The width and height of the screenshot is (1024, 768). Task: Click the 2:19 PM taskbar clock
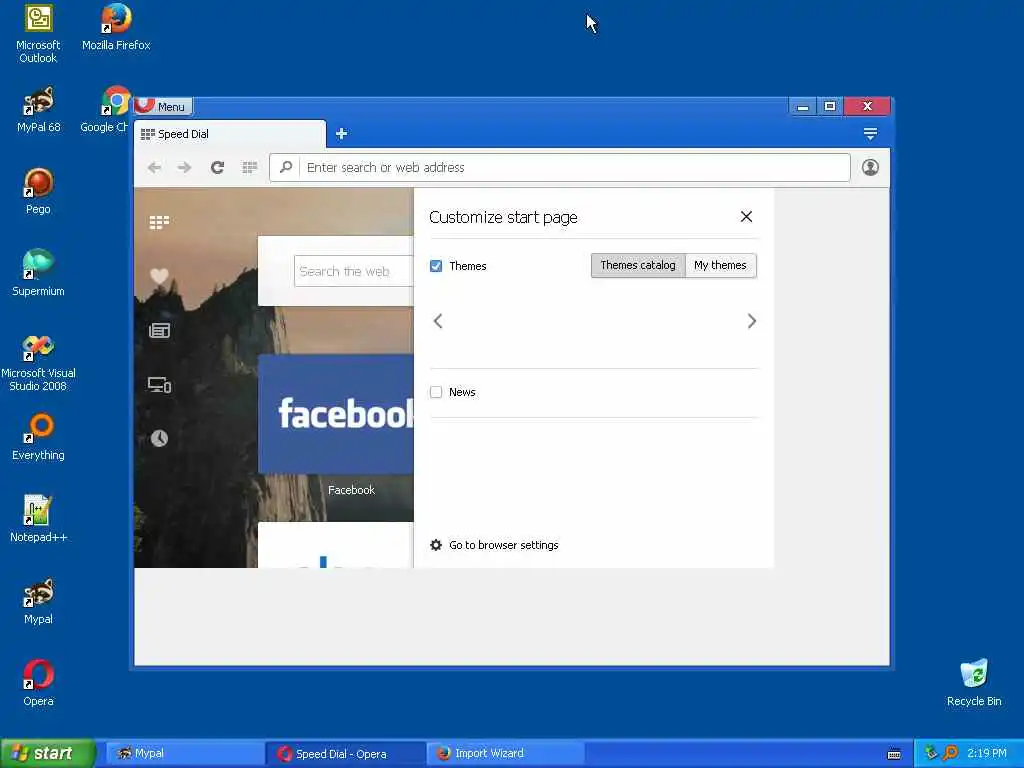[x=987, y=754]
